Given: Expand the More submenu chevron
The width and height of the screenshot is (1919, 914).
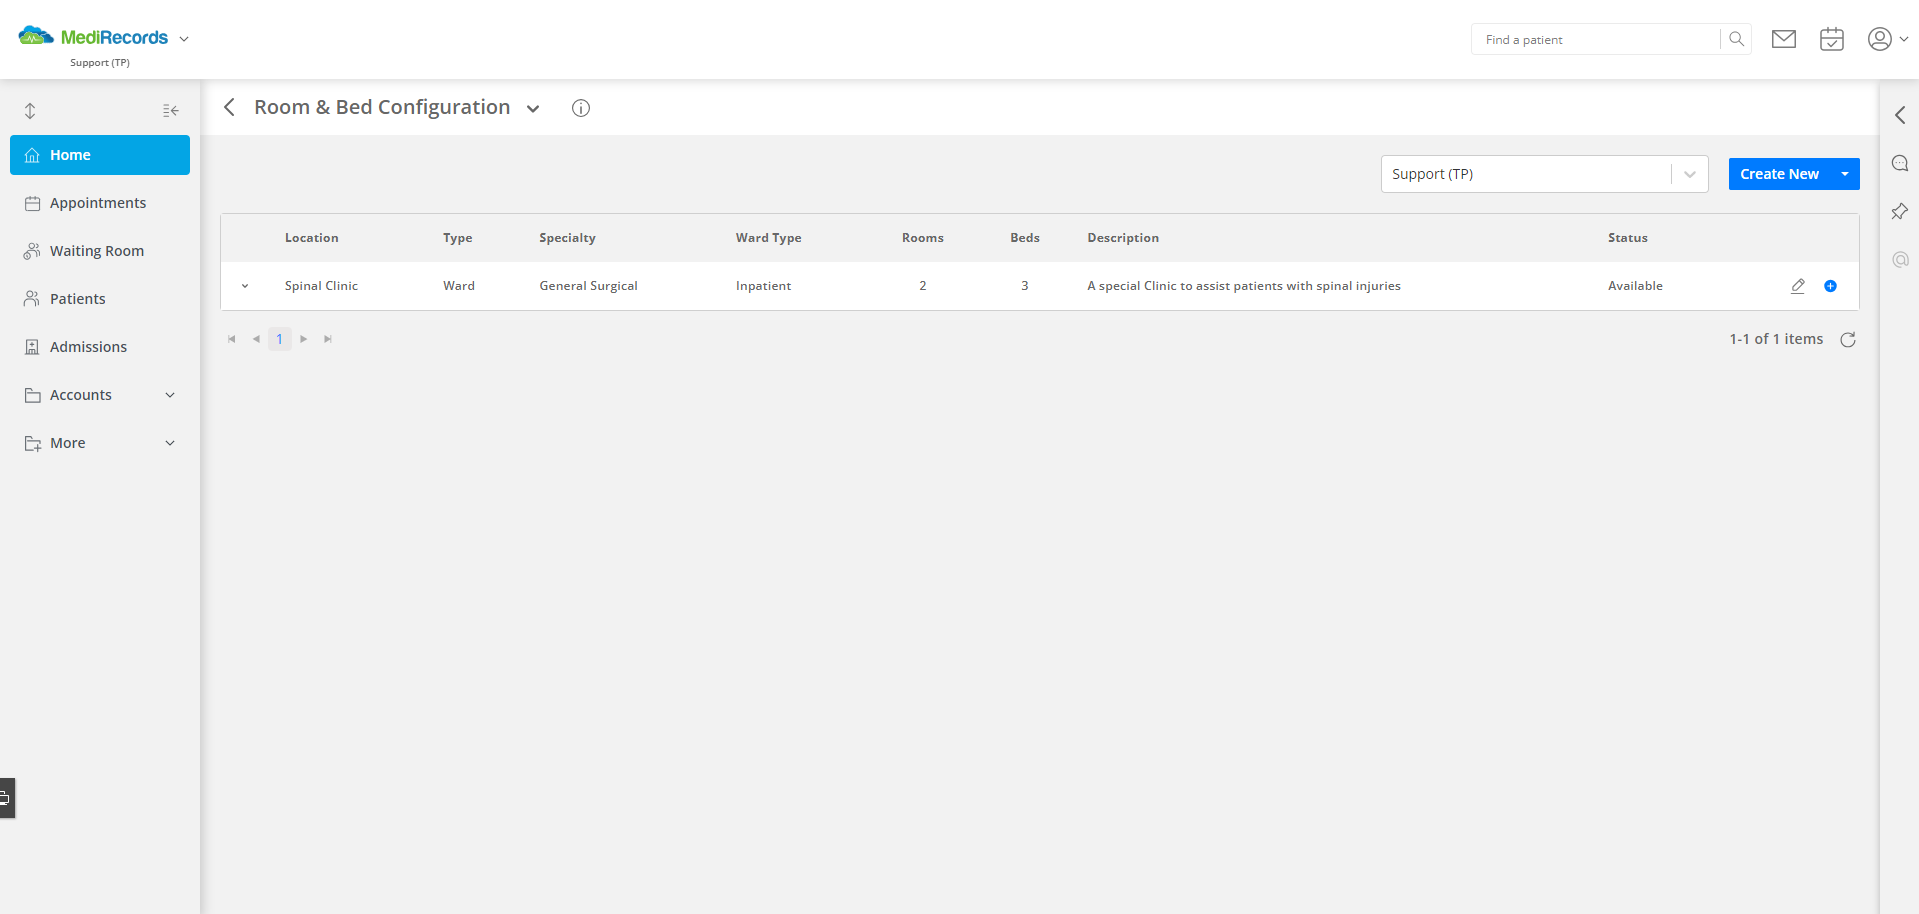Looking at the screenshot, I should [x=170, y=443].
